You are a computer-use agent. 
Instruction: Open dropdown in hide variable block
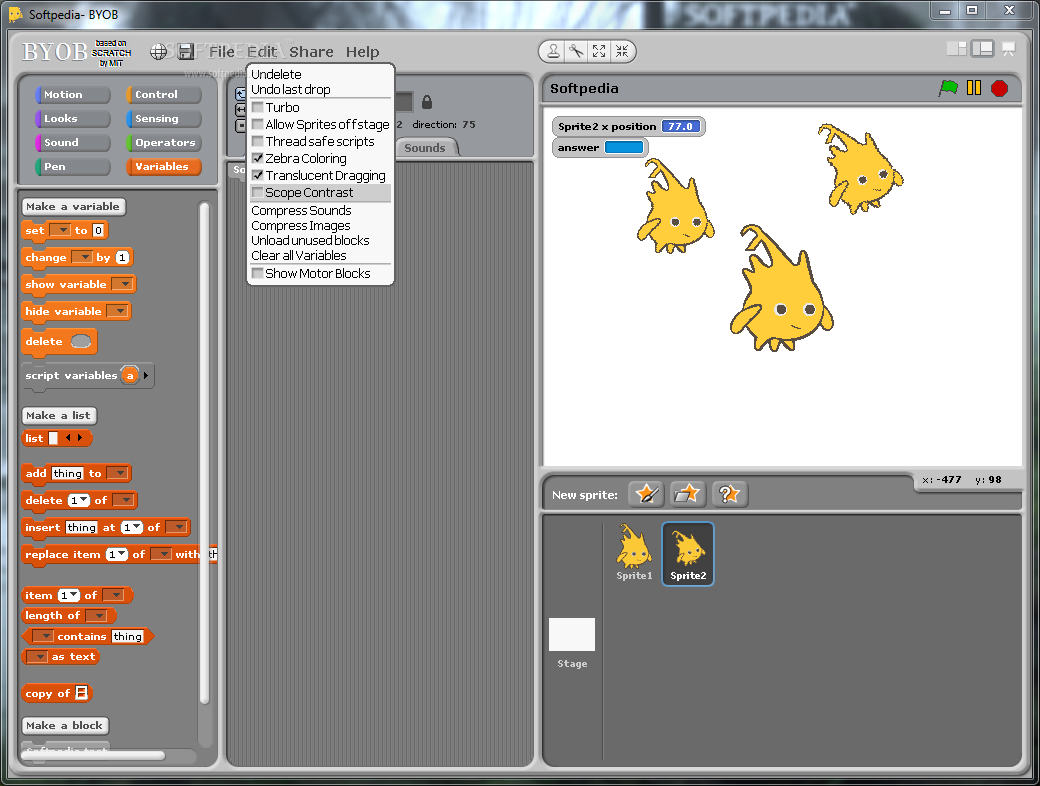[117, 311]
